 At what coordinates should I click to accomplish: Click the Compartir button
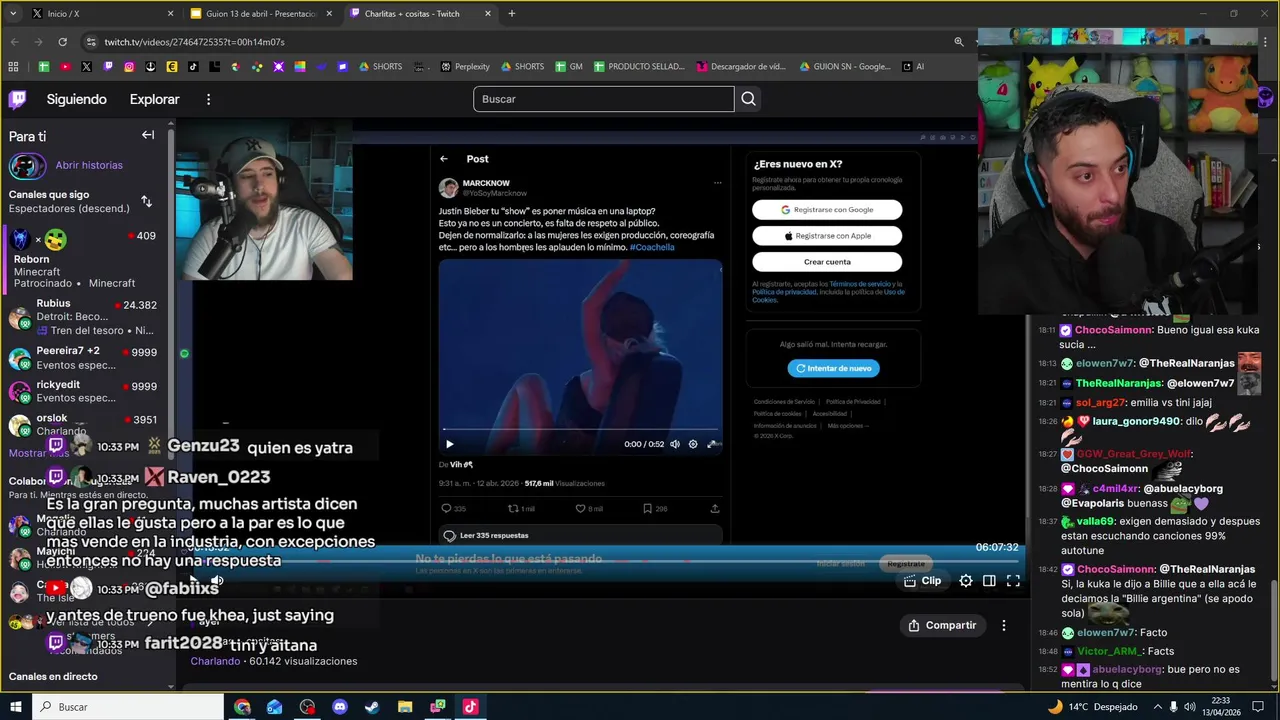pyautogui.click(x=942, y=625)
